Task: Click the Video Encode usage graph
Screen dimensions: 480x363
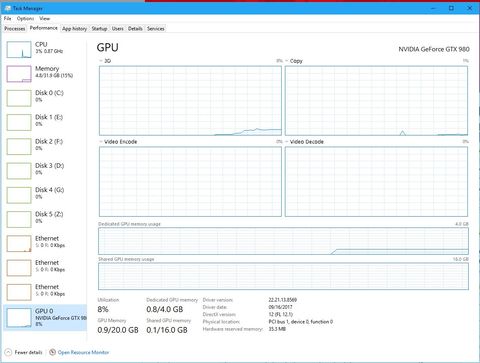Action: coord(190,182)
